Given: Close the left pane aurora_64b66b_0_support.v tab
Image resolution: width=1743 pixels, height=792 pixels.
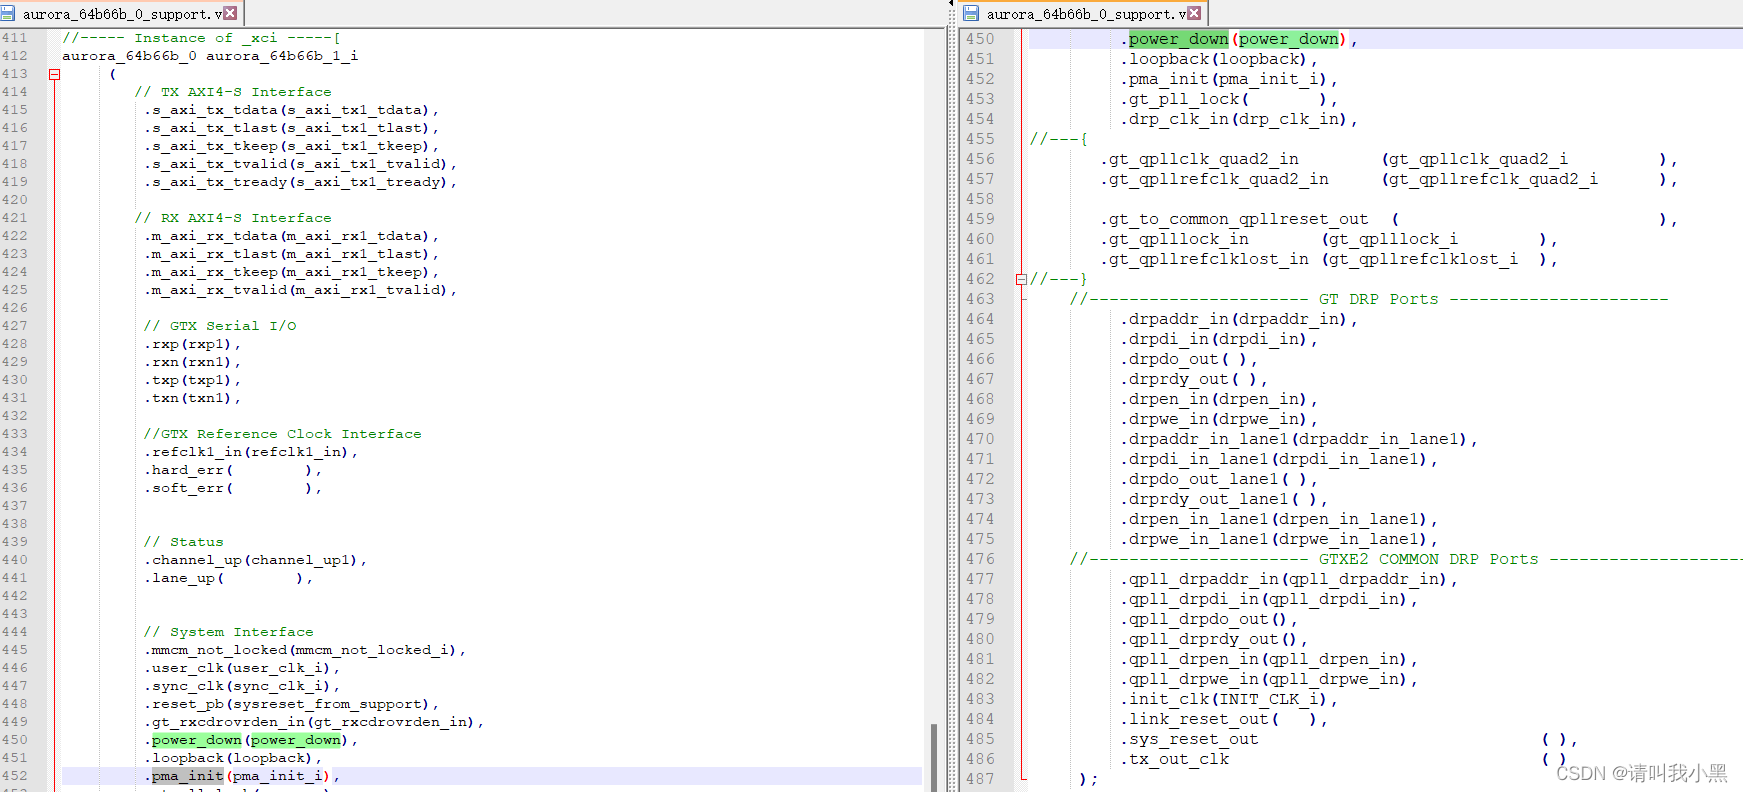Looking at the screenshot, I should pos(231,13).
